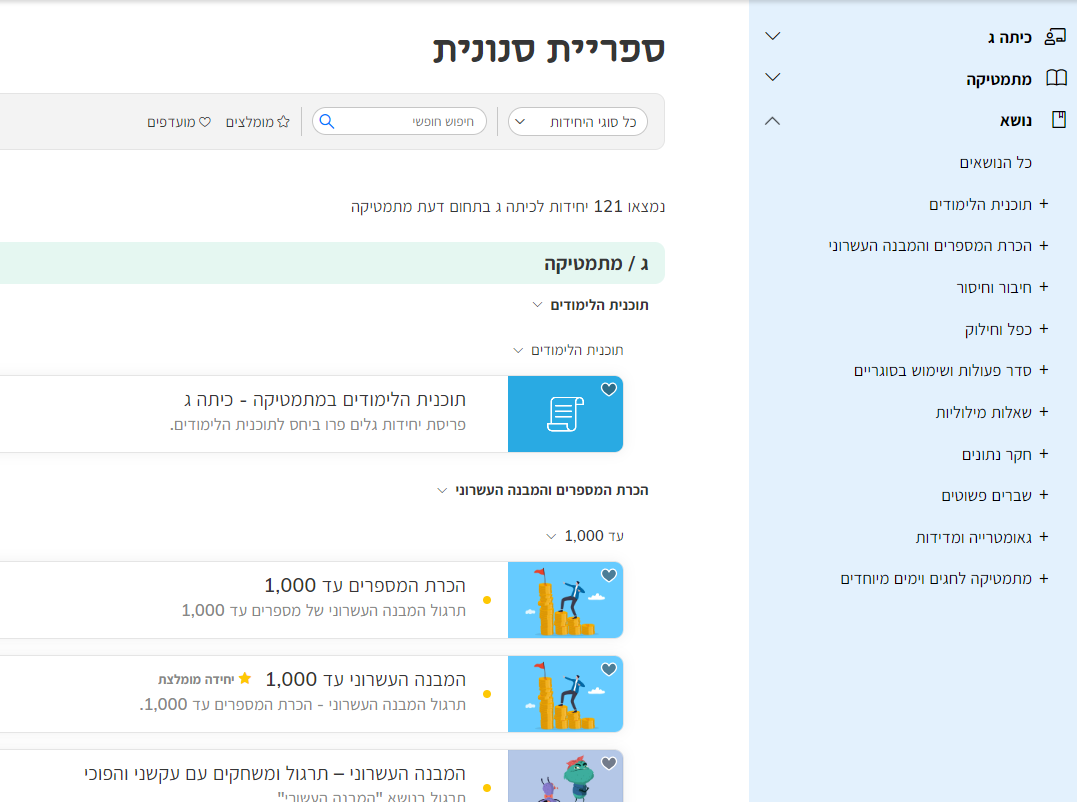Select גאומטרייה ומדידות topic in sidebar

(x=973, y=538)
